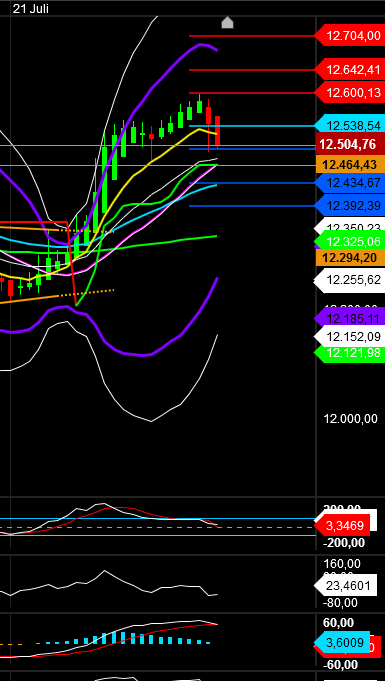The width and height of the screenshot is (385, 681).
Task: Select the green price label 12.121,98
Action: tap(350, 353)
